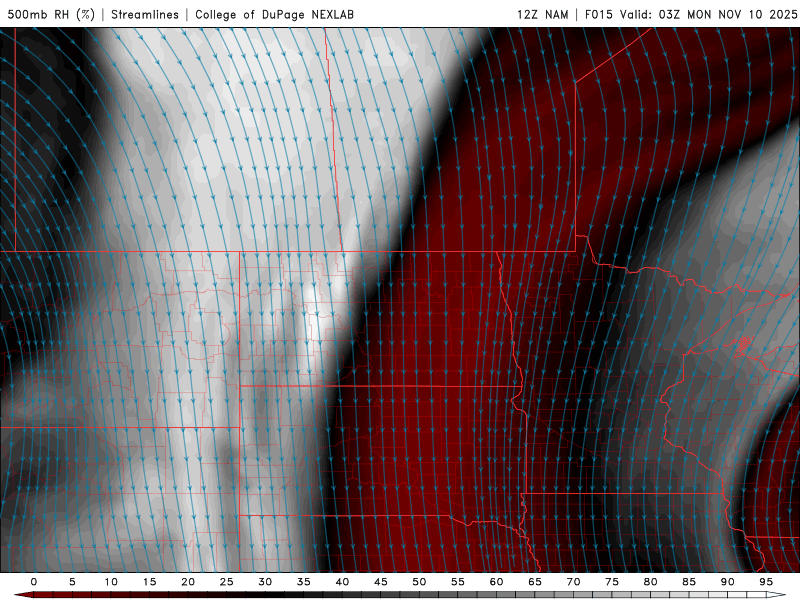Click the '55' label on color scale

coord(458,582)
